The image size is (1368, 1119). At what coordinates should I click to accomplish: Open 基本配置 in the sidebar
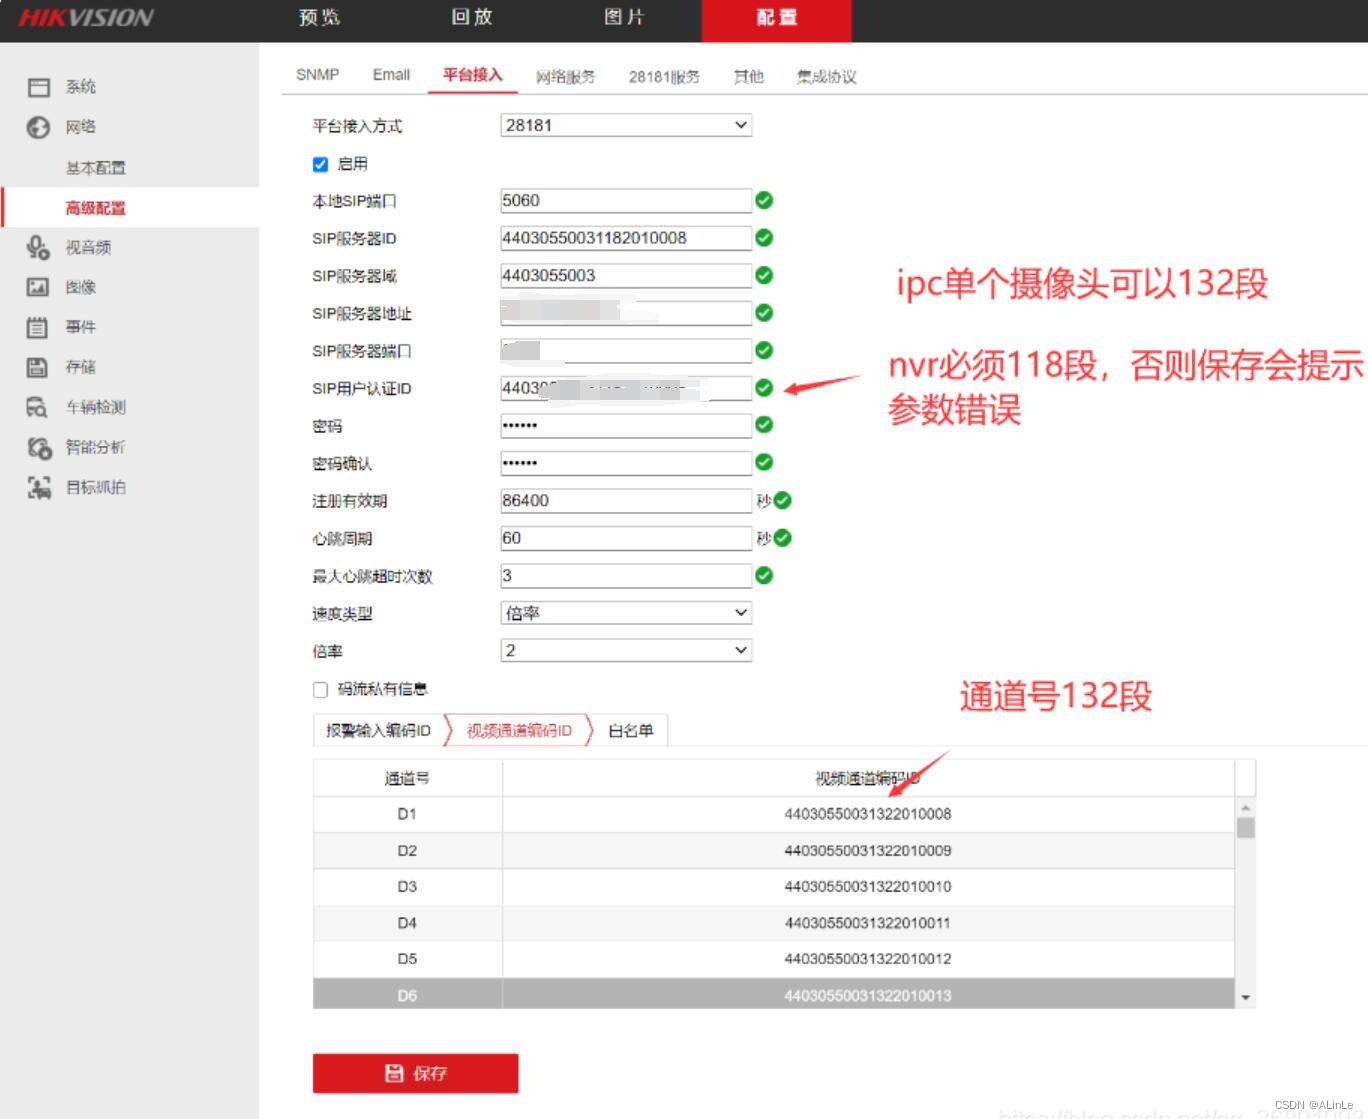pyautogui.click(x=96, y=168)
